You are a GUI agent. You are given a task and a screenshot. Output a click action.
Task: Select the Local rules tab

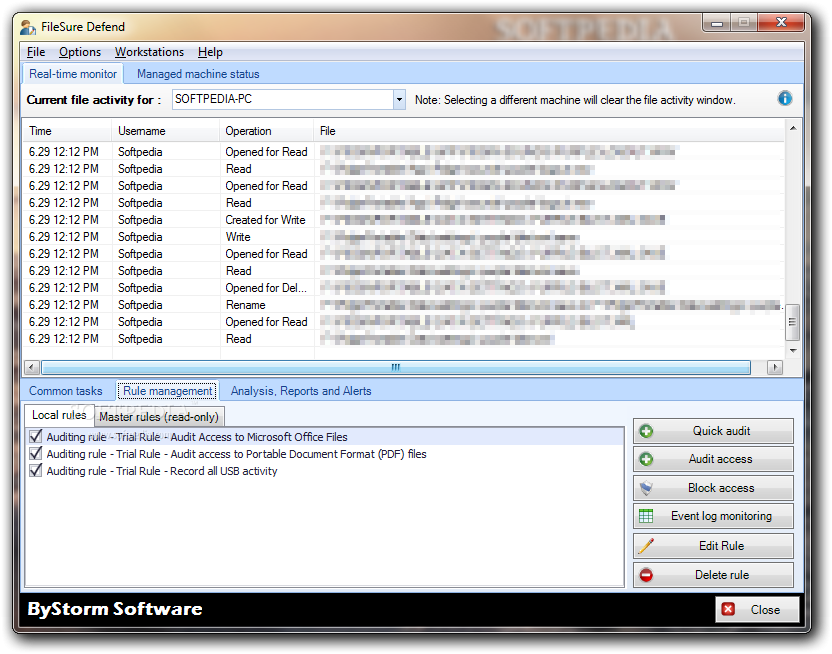point(59,415)
